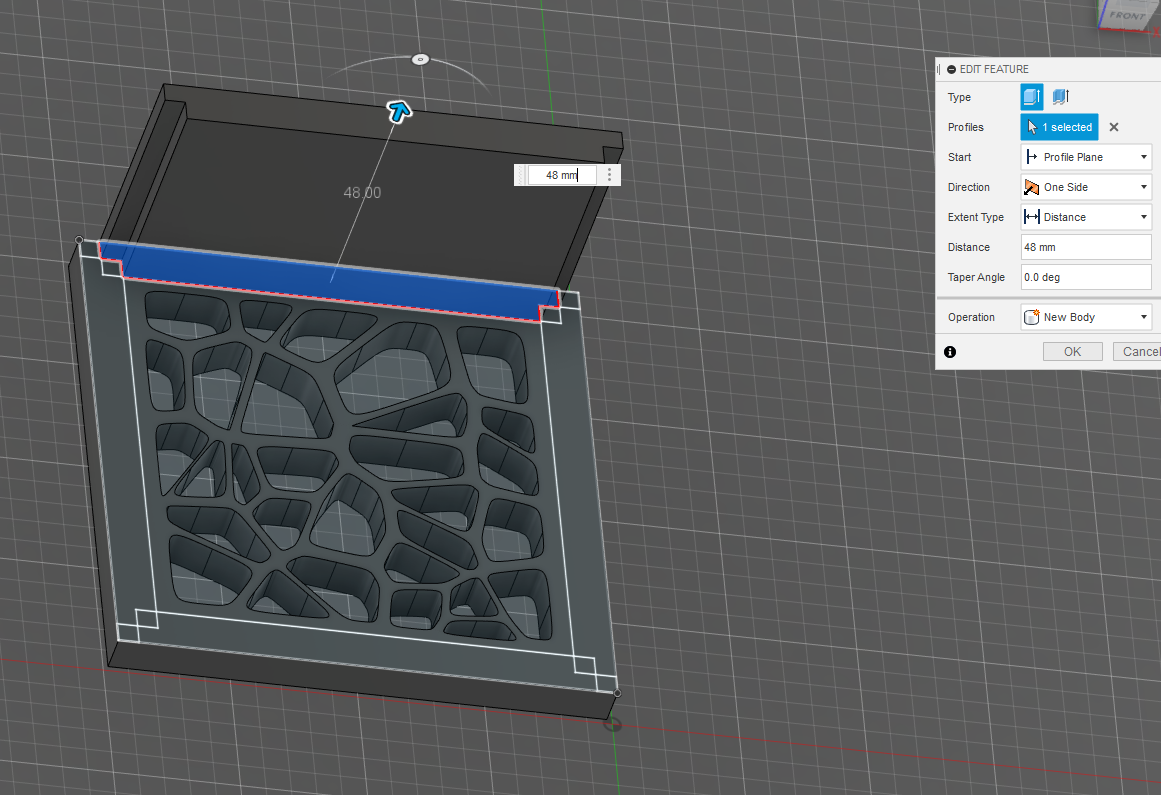Viewport: 1161px width, 795px height.
Task: Open the Operation dropdown
Action: [x=1143, y=316]
